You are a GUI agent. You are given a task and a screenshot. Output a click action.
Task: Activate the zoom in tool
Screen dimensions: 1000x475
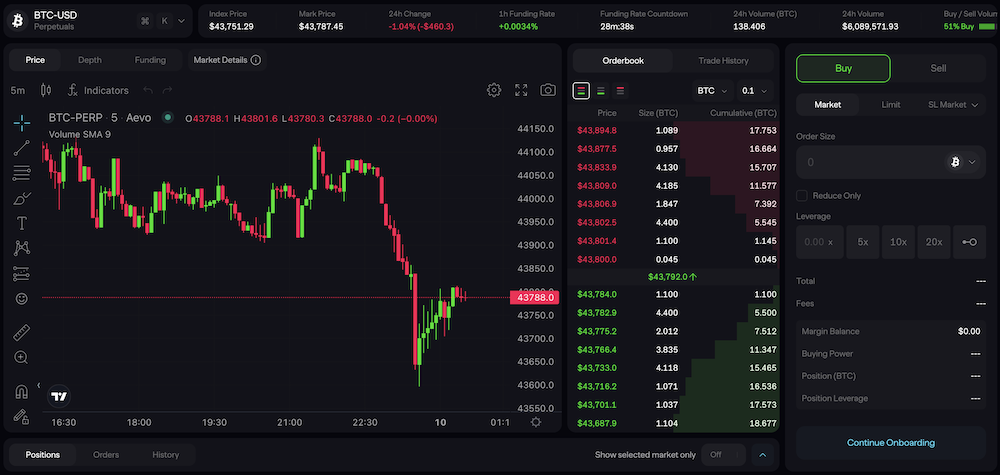click(22, 358)
